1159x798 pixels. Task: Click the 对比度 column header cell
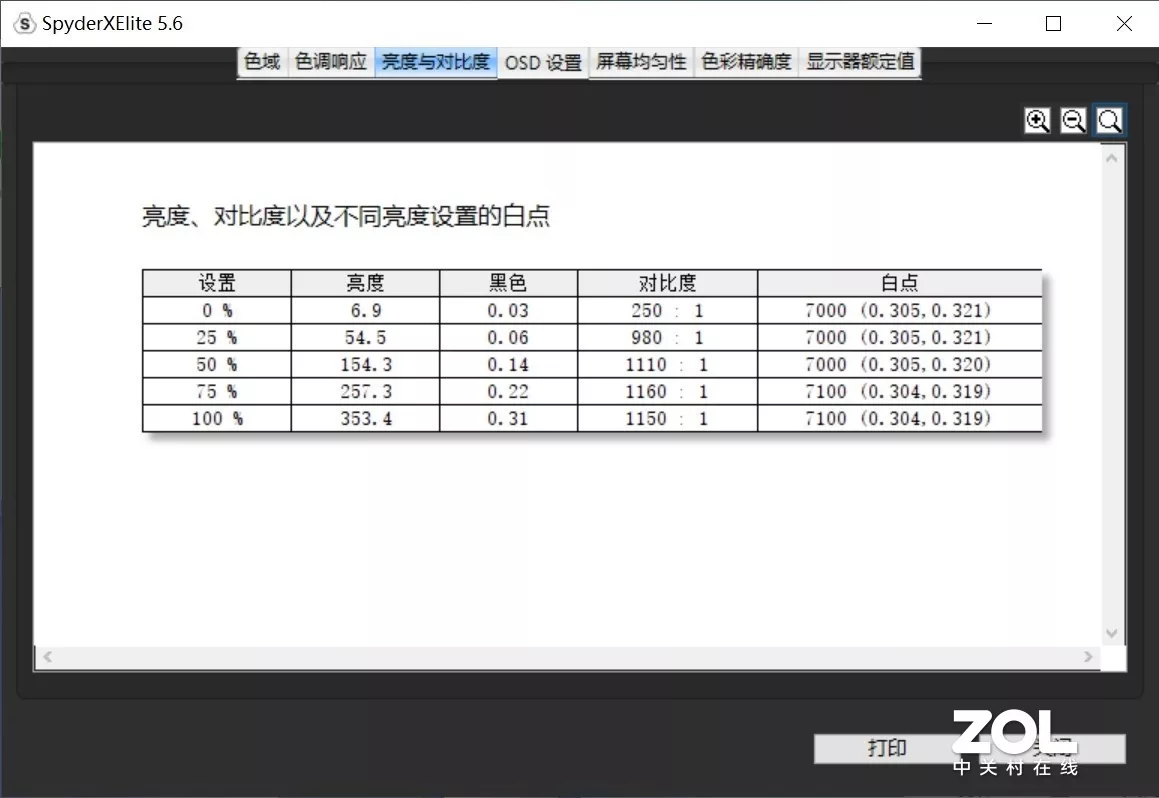tap(667, 283)
